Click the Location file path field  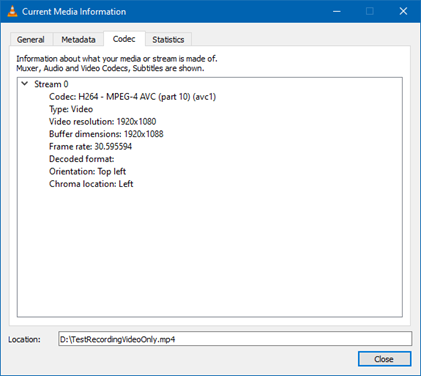235,339
